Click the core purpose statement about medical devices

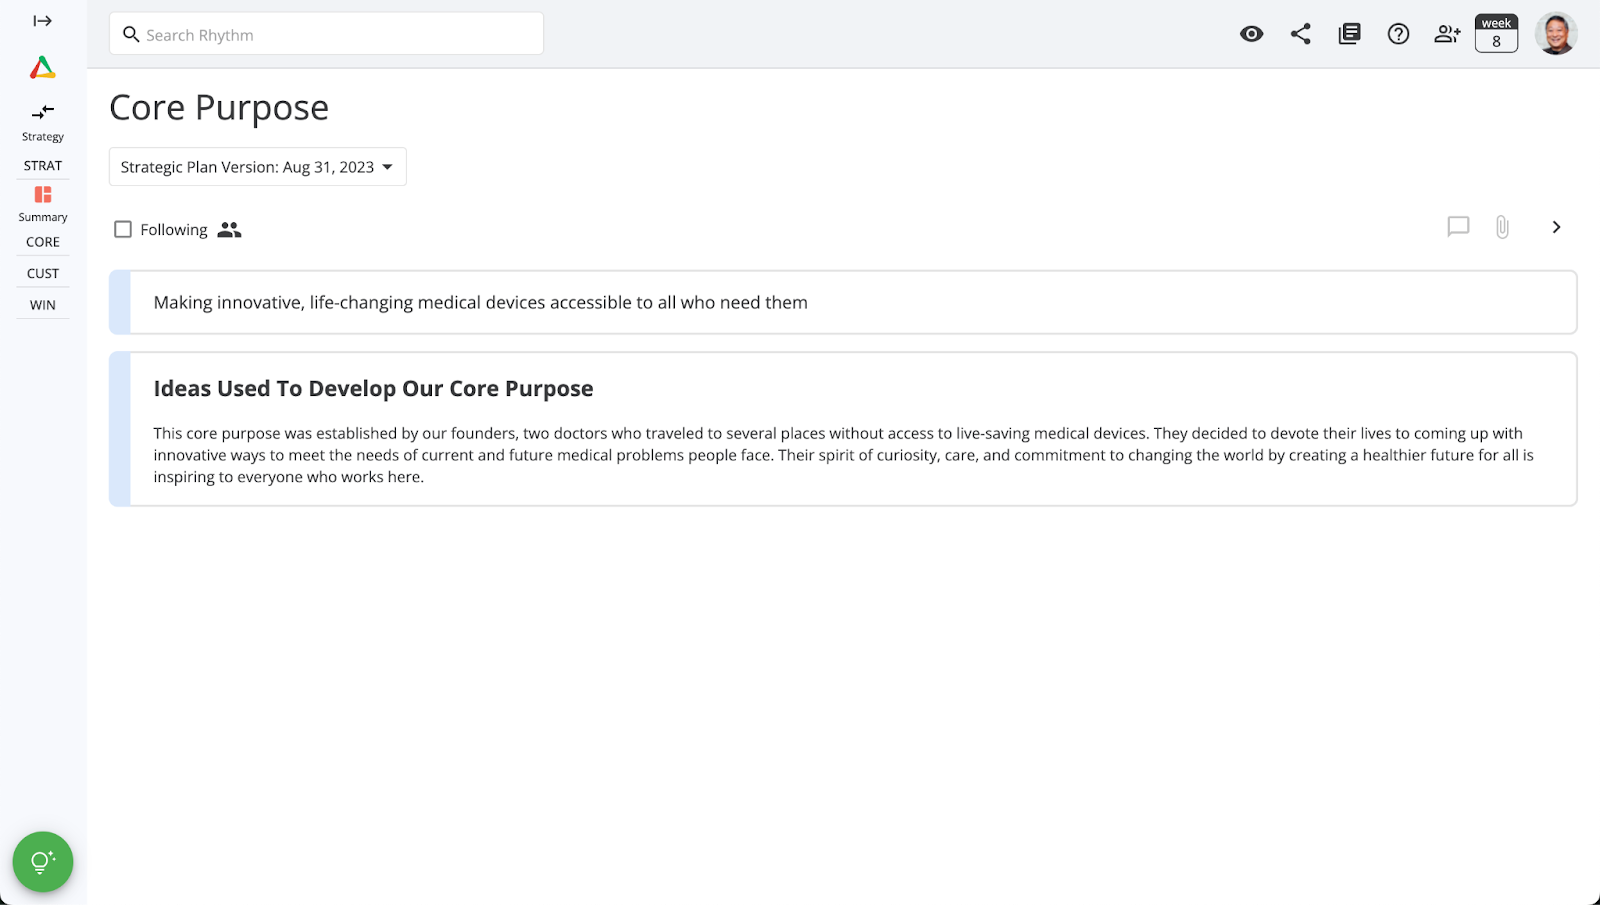click(480, 302)
